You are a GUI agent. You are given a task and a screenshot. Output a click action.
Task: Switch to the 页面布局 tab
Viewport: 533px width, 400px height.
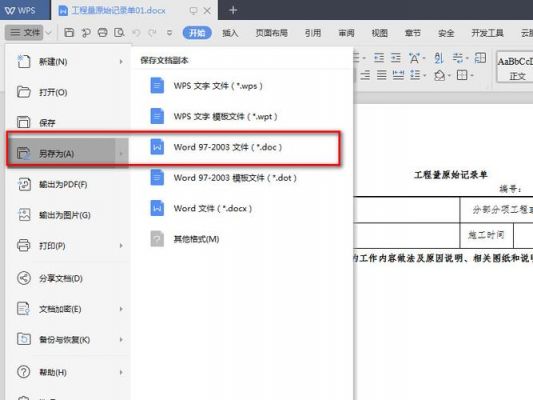click(x=272, y=33)
